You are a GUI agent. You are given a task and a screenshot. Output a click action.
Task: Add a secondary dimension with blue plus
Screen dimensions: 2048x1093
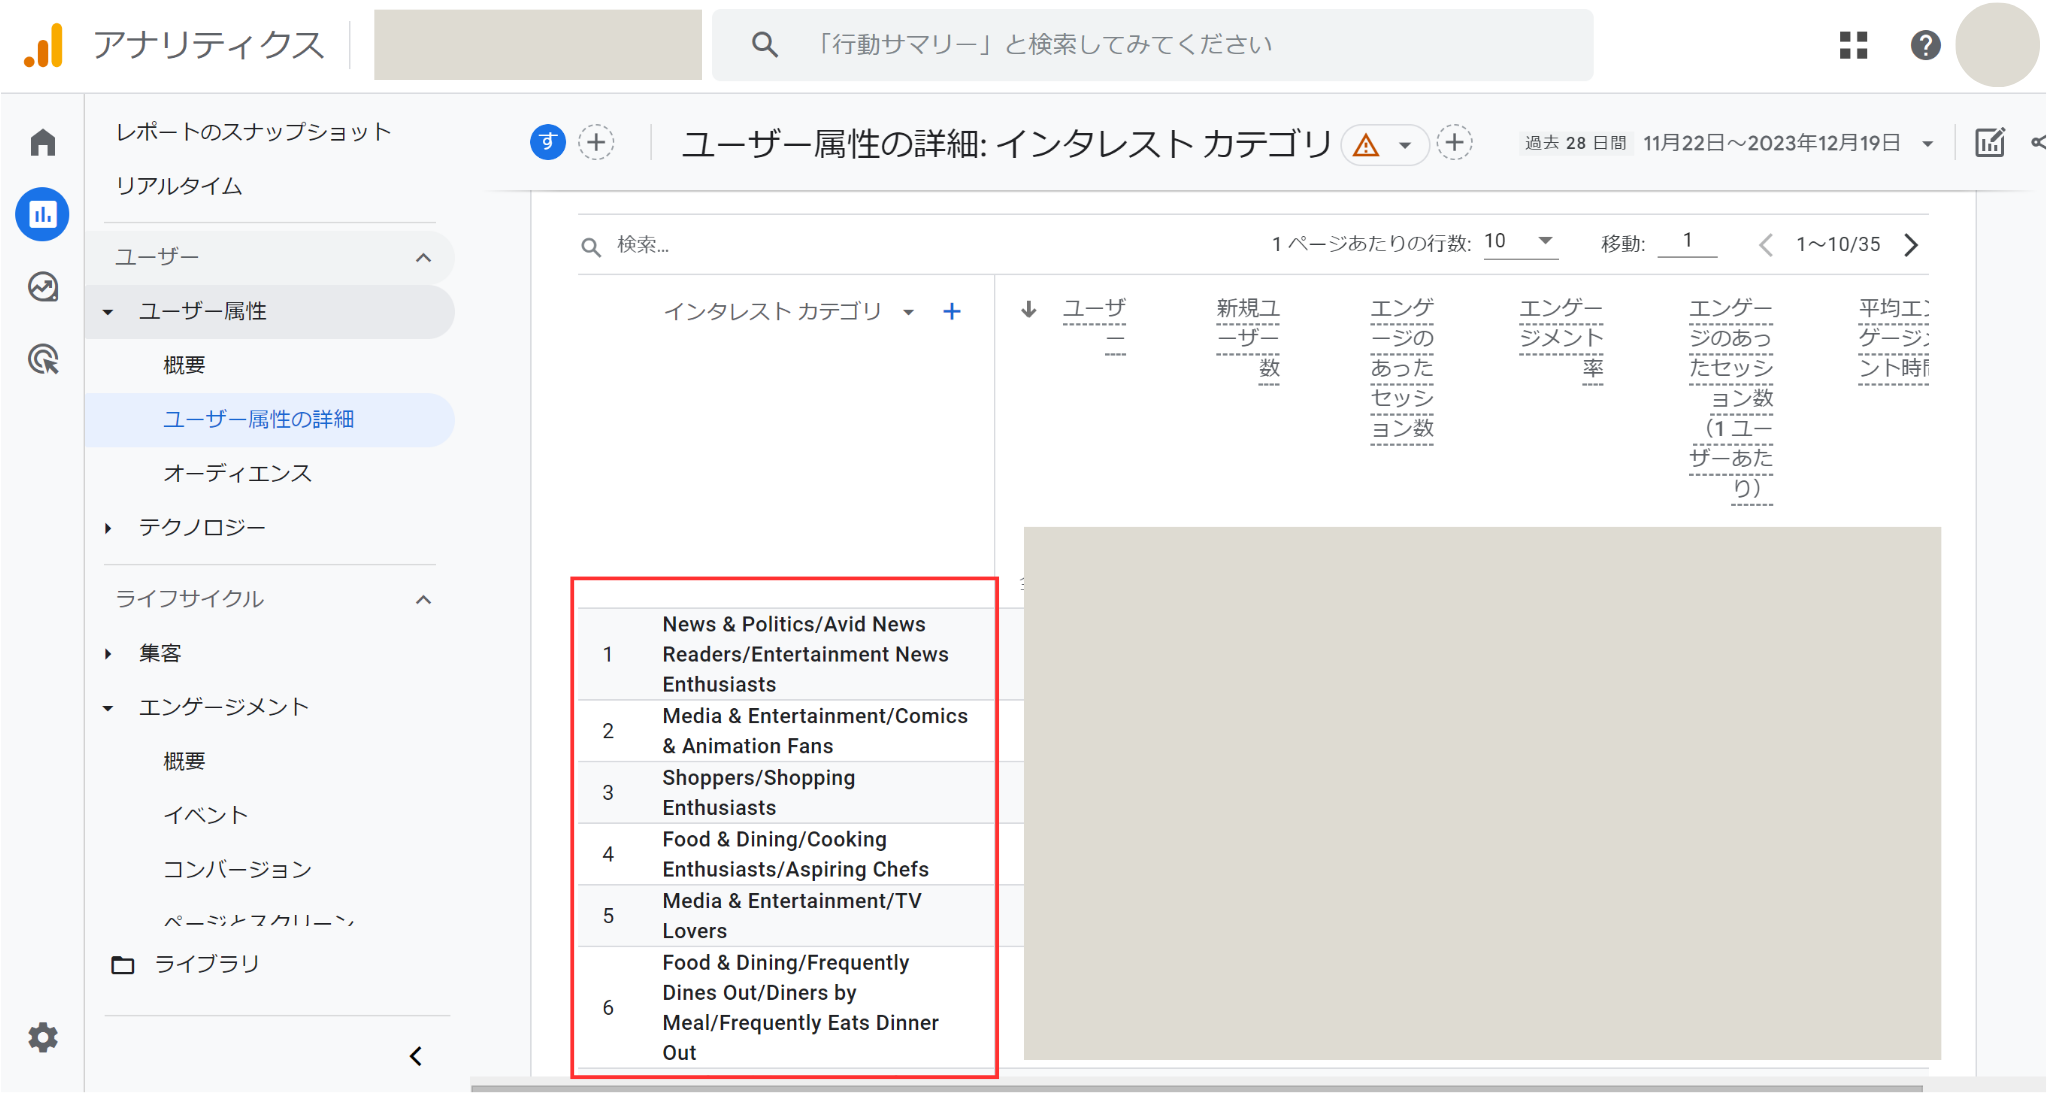(x=952, y=311)
